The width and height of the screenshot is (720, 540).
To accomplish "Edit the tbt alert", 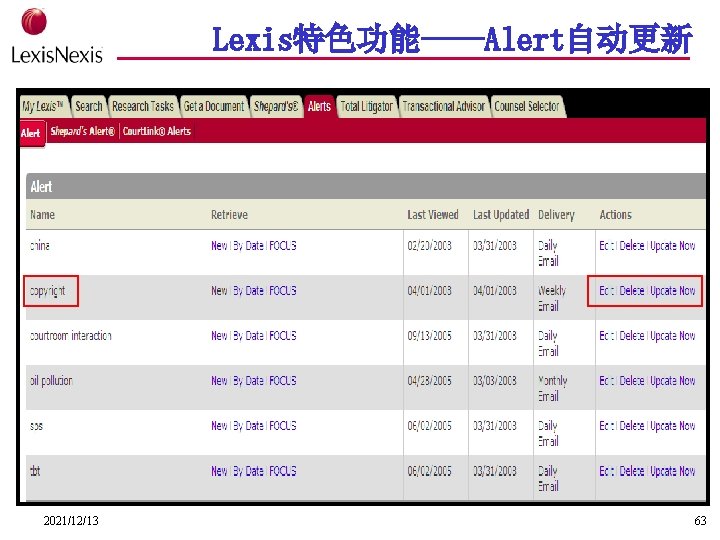I will coord(606,471).
